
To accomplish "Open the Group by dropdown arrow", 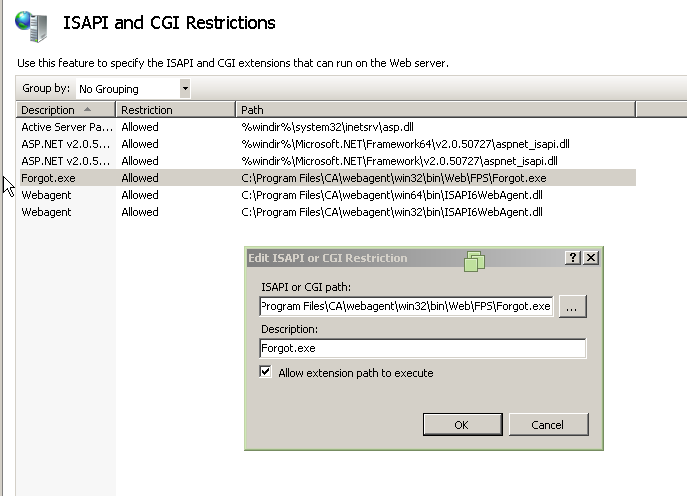I will pos(185,89).
